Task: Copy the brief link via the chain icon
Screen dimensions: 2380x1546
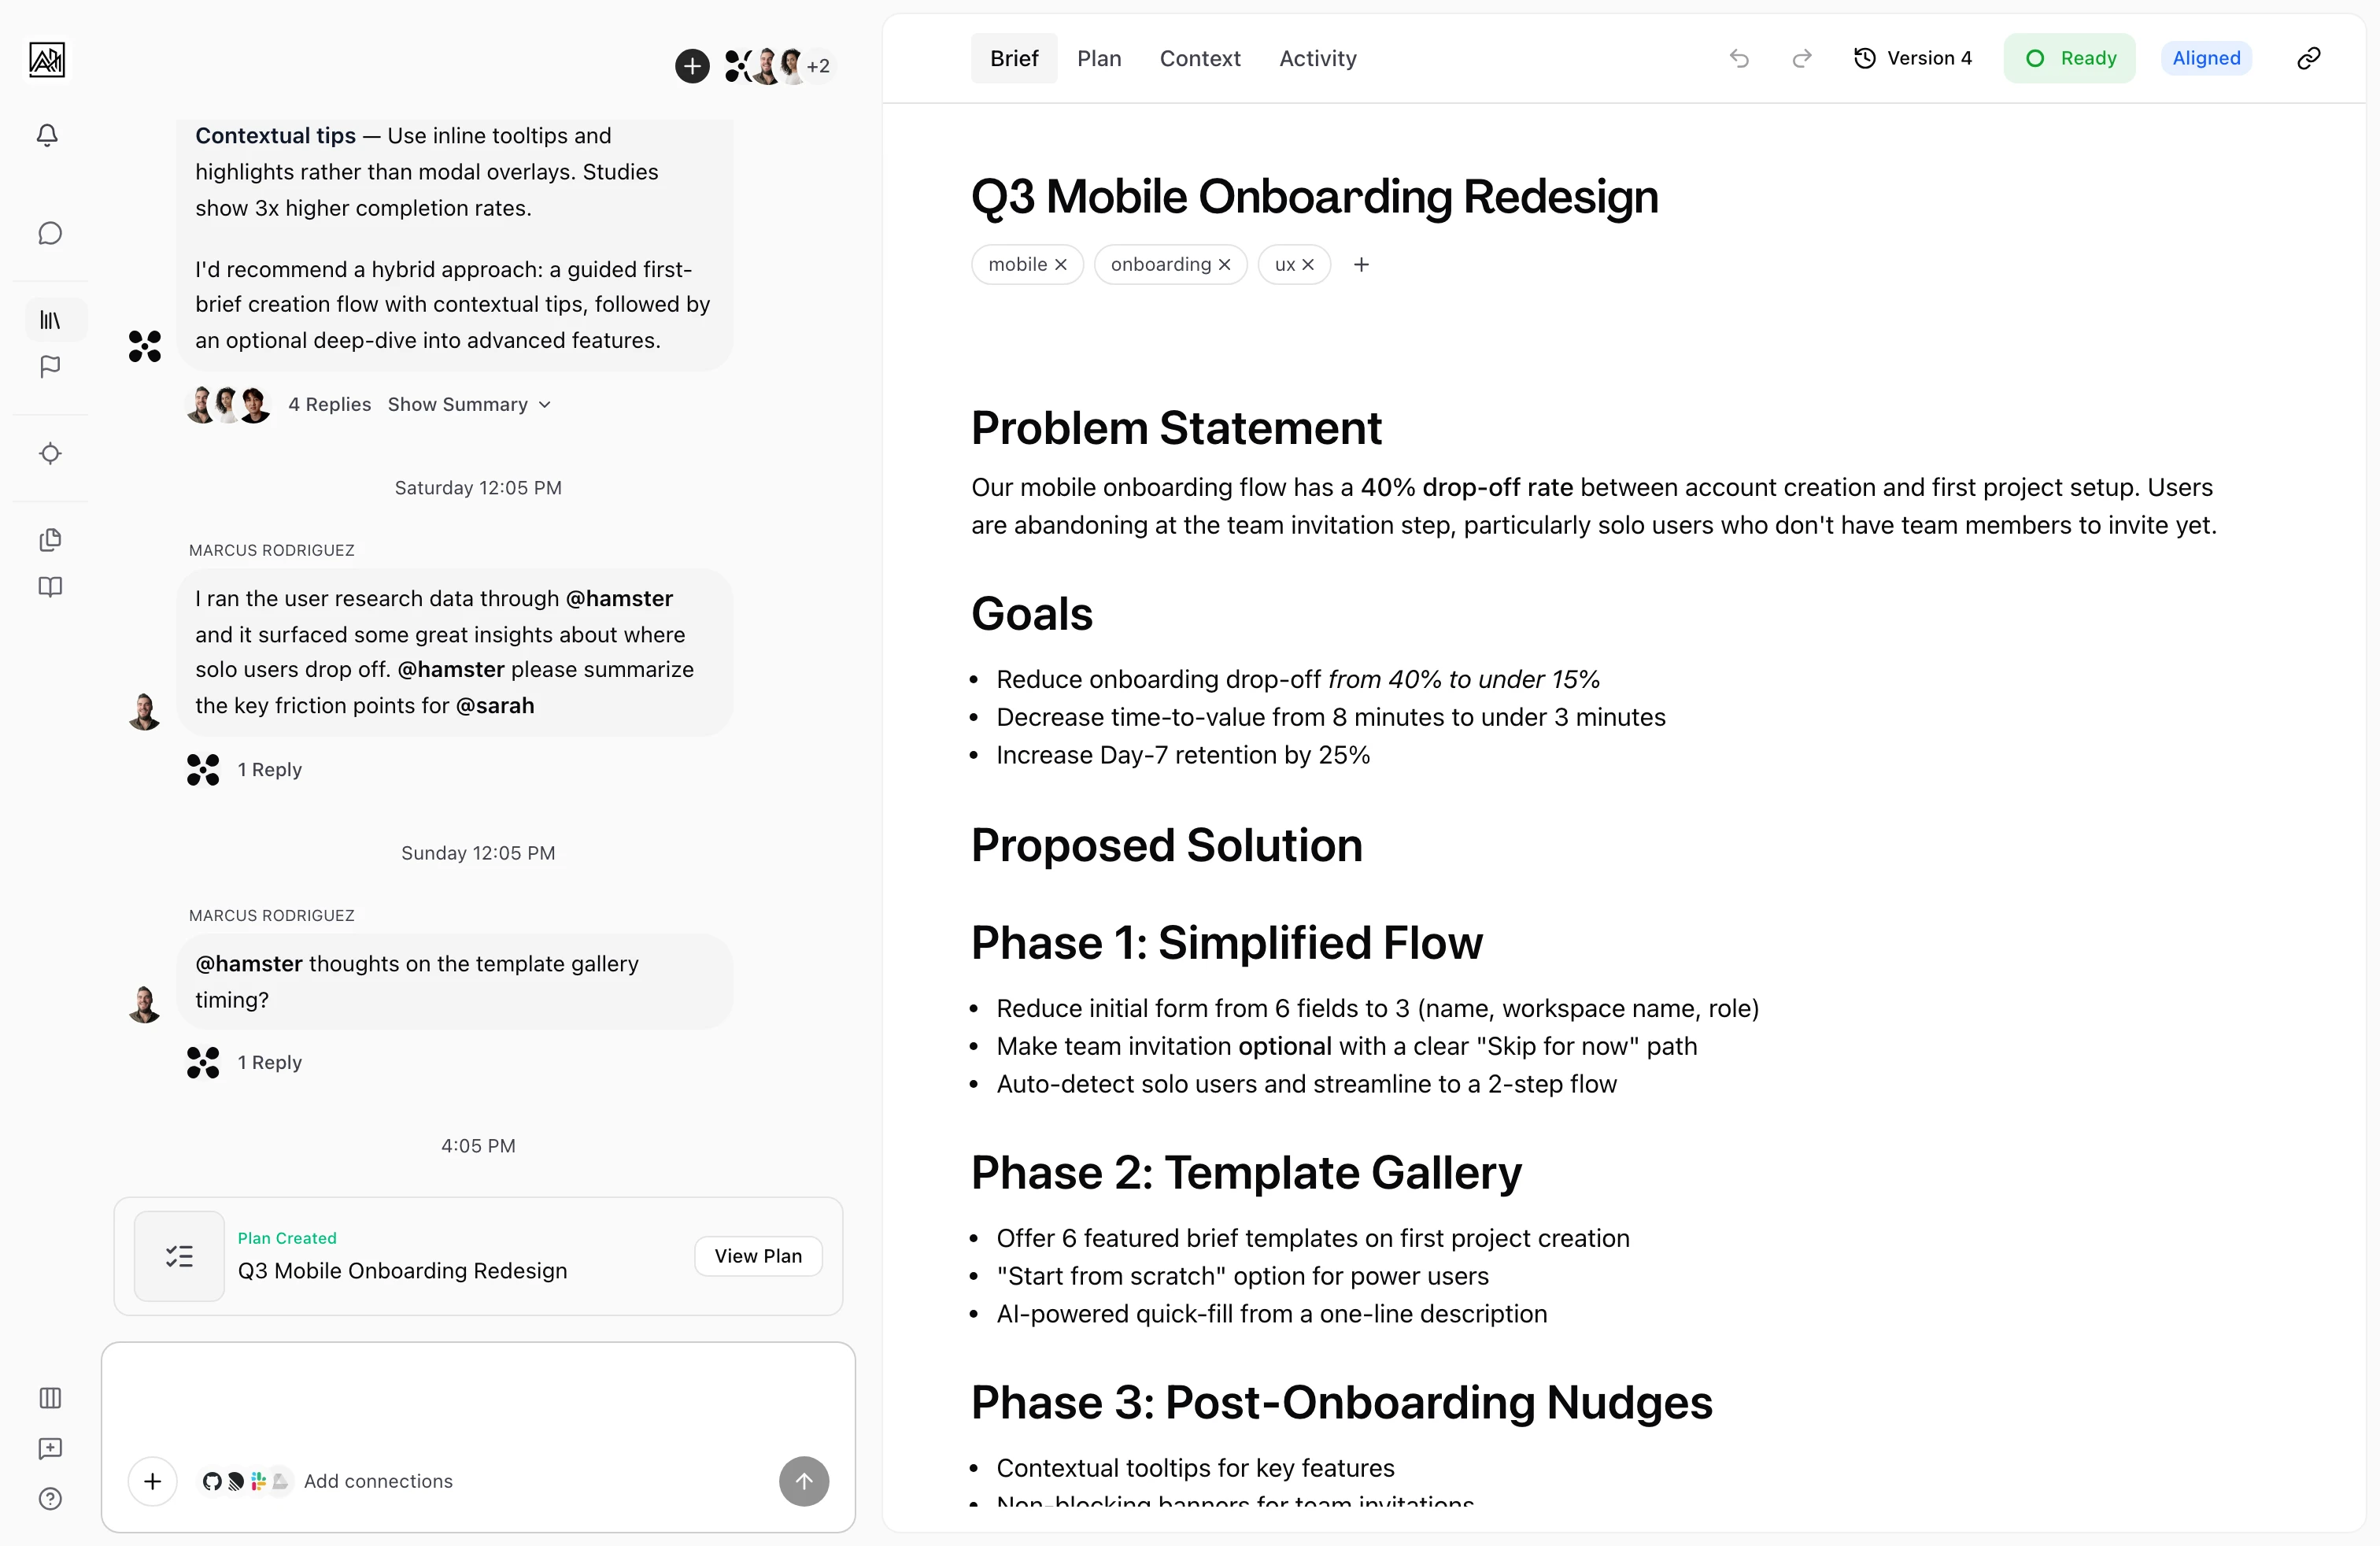Action: coord(2309,58)
